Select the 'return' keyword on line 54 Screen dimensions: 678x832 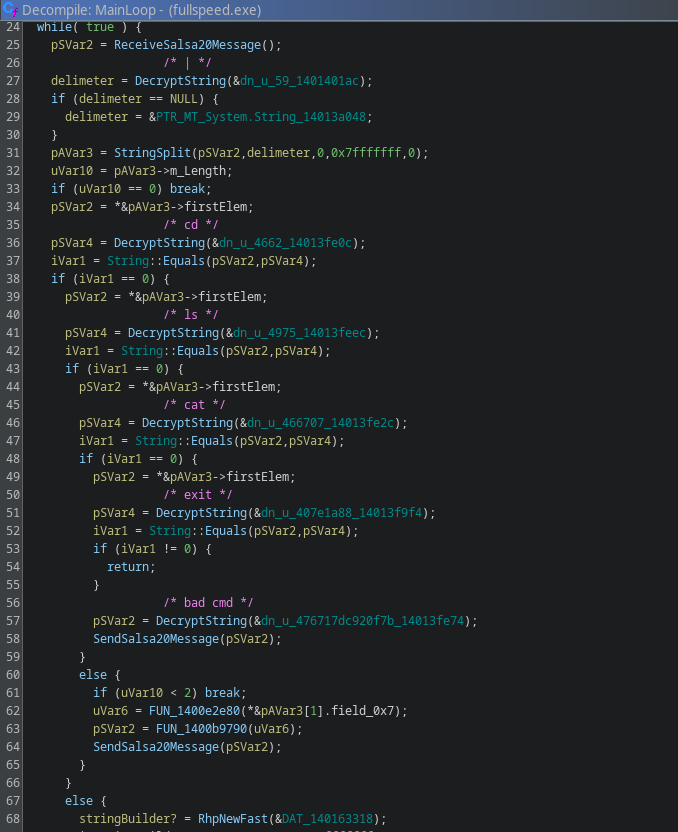point(128,567)
